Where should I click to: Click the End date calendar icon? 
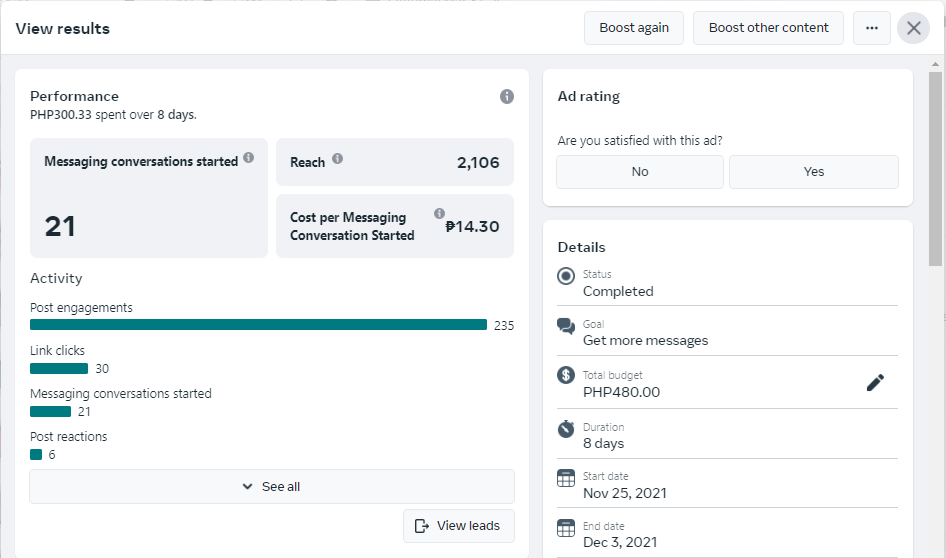click(x=566, y=527)
